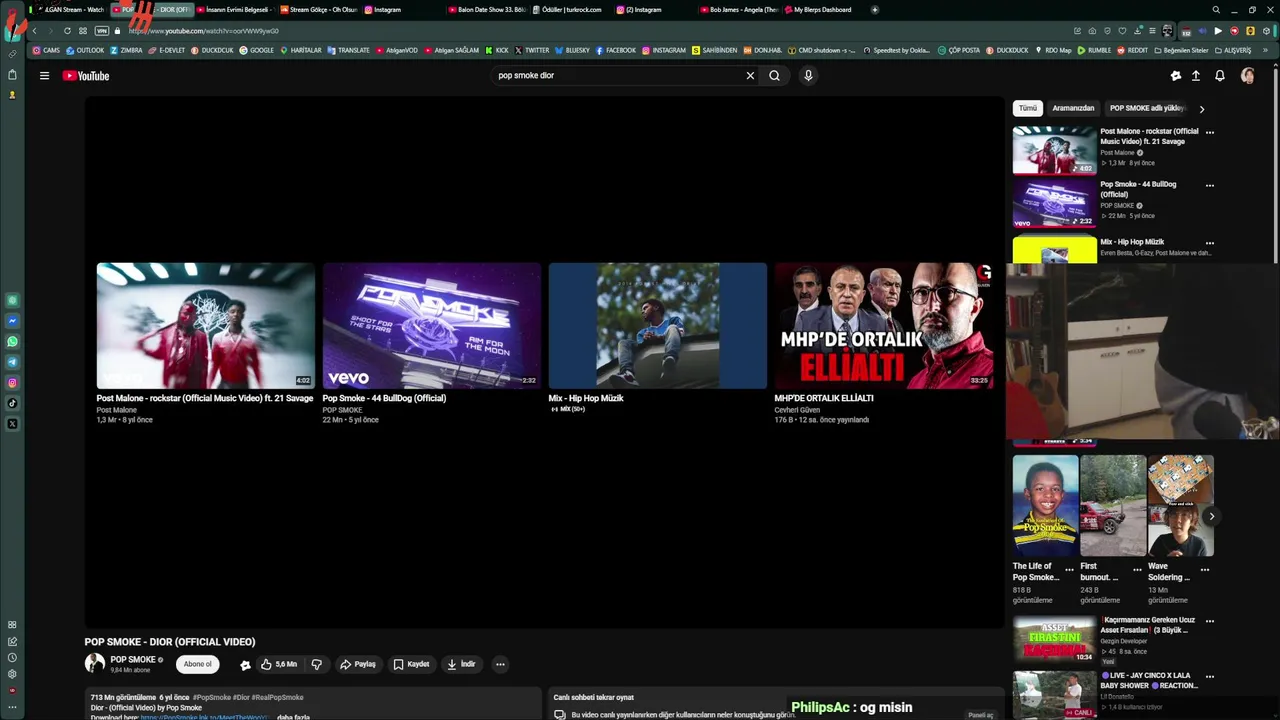Open REDDIT bookmark
This screenshot has height=720, width=1280.
point(1132,50)
